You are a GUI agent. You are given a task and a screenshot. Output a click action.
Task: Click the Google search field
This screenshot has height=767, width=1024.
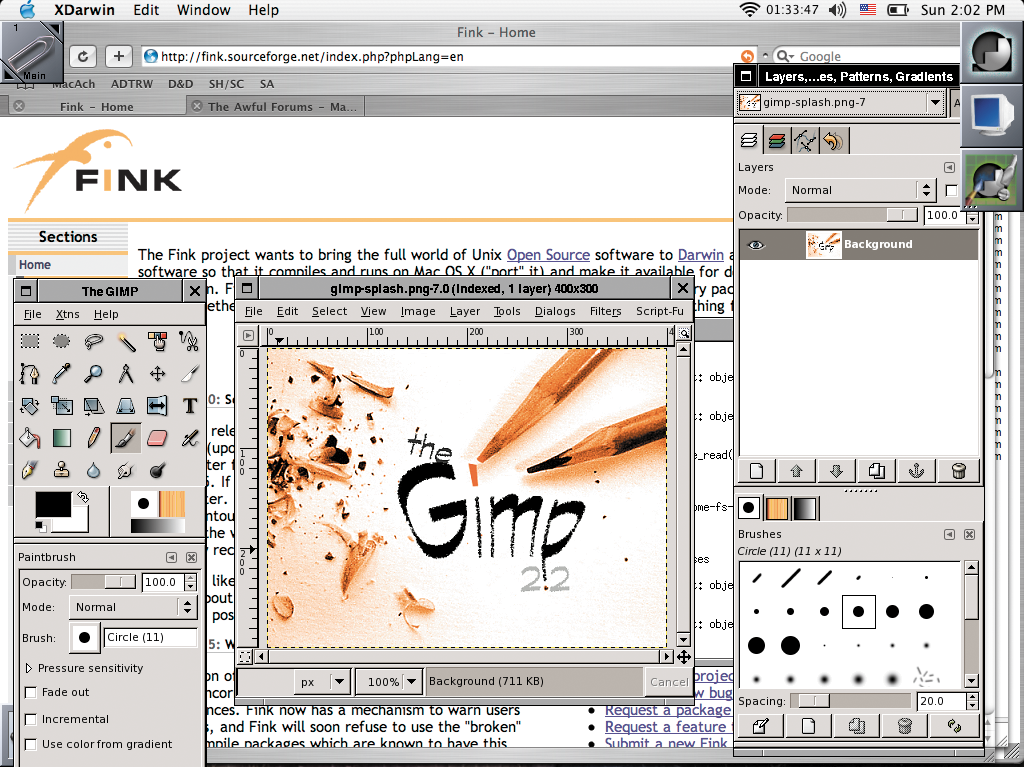click(865, 57)
